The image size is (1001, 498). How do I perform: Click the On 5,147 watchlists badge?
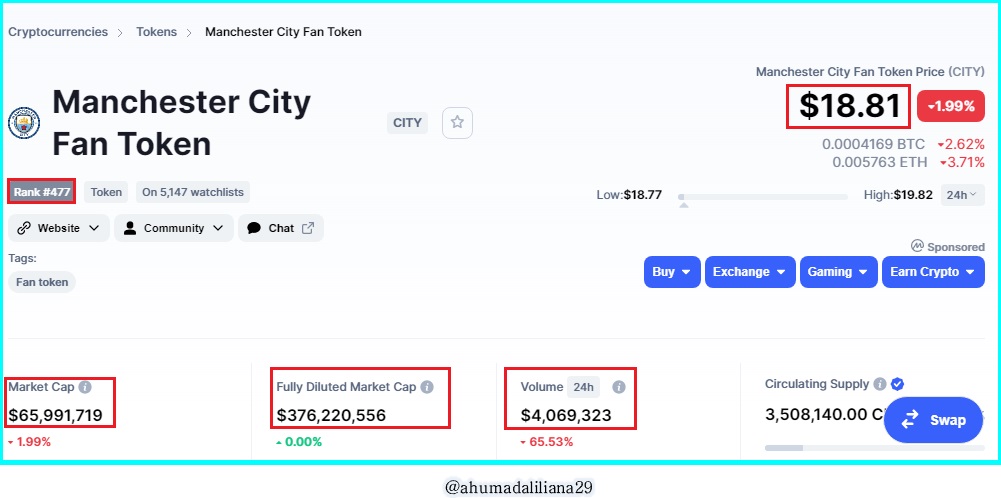click(x=193, y=192)
